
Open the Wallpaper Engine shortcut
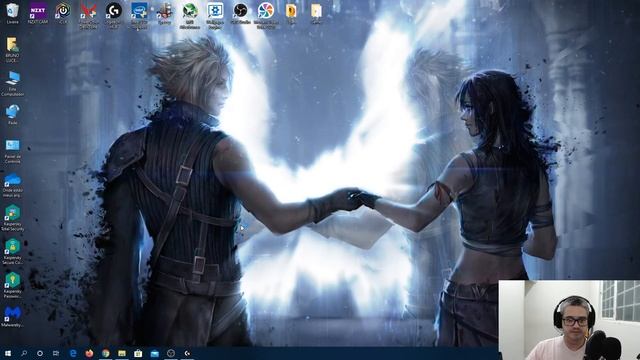[215, 16]
